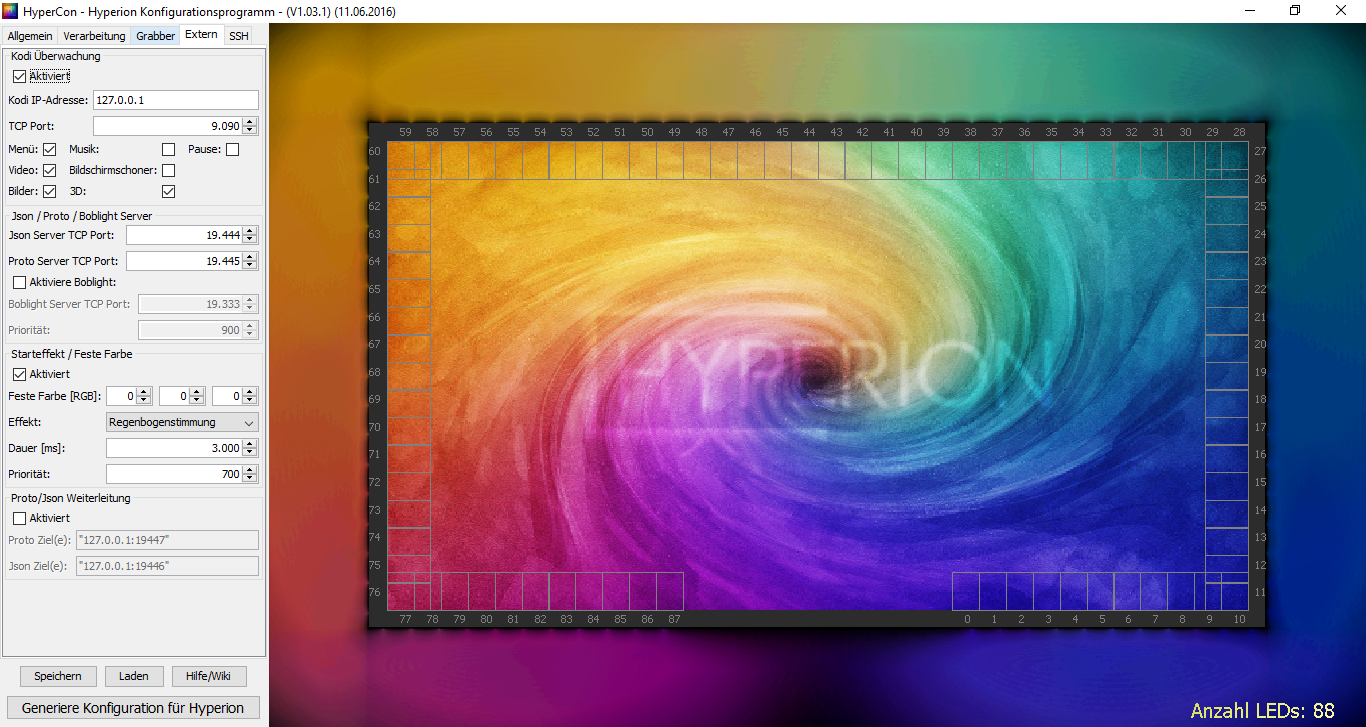Increase the first RGB Feste Farbe value
1366x727 pixels.
(x=144, y=392)
